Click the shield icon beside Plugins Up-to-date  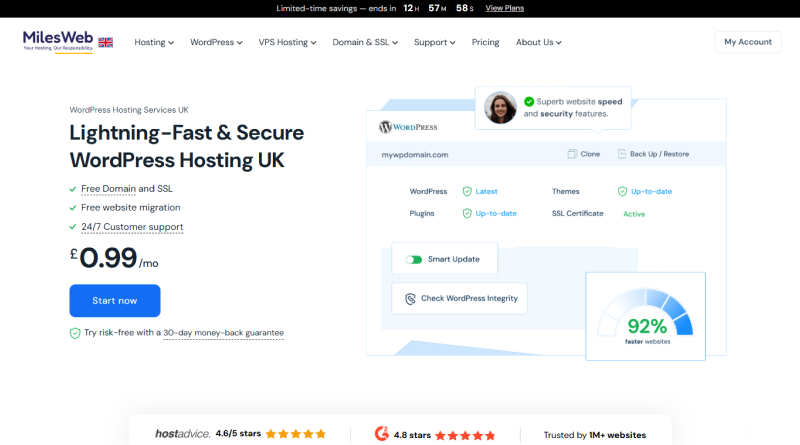pos(467,213)
